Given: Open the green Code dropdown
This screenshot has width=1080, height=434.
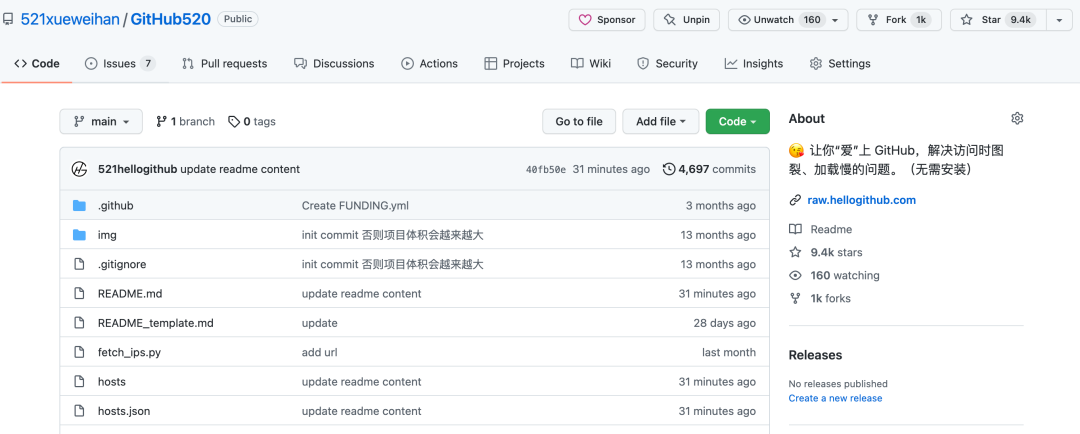Looking at the screenshot, I should 737,122.
